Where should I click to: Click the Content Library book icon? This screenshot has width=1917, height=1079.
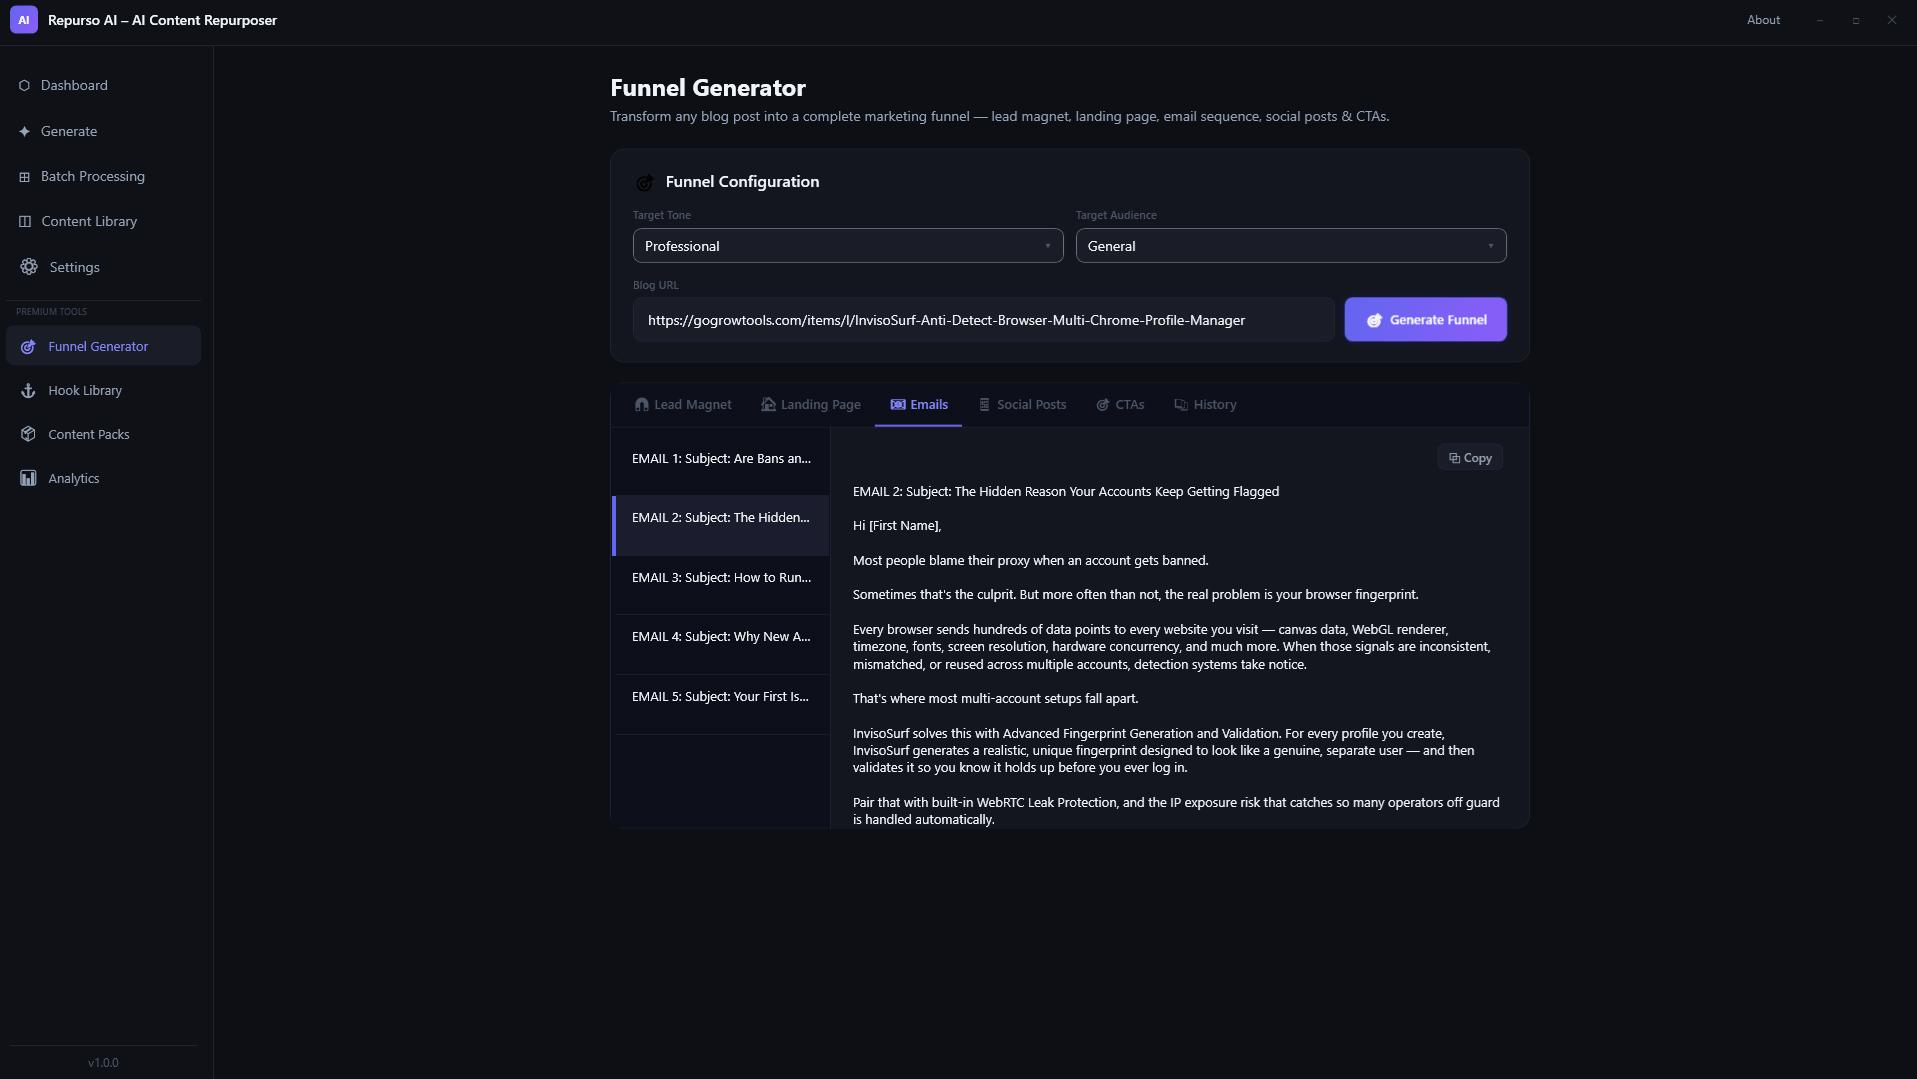(25, 222)
